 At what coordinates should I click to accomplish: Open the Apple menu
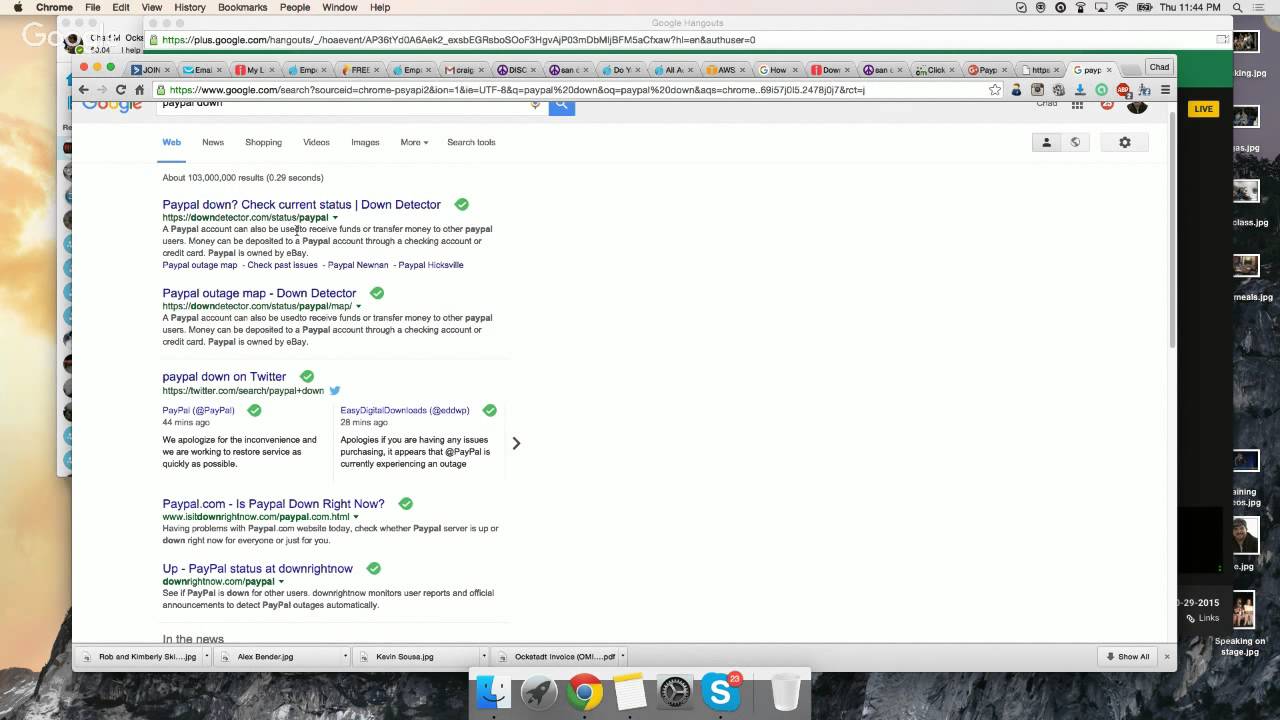pos(18,7)
